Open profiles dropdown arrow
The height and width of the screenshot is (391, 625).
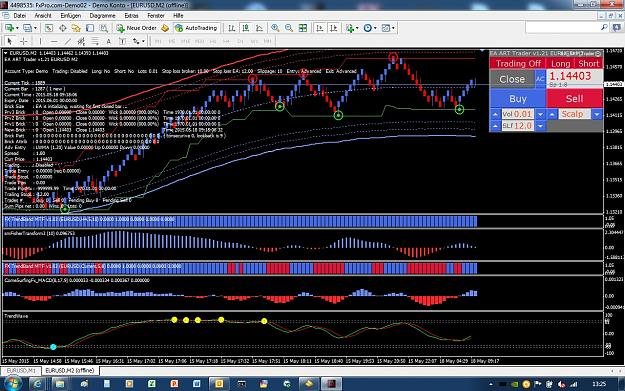pyautogui.click(x=35, y=28)
